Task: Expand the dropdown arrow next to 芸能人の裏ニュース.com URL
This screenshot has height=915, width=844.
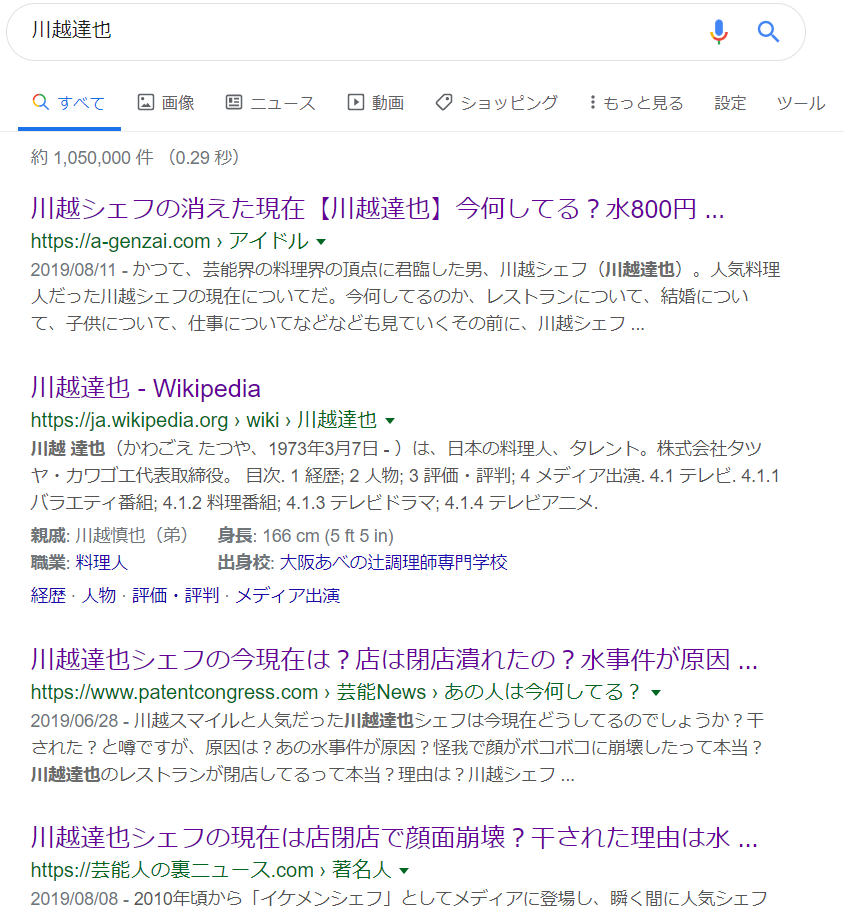Action: [x=403, y=871]
